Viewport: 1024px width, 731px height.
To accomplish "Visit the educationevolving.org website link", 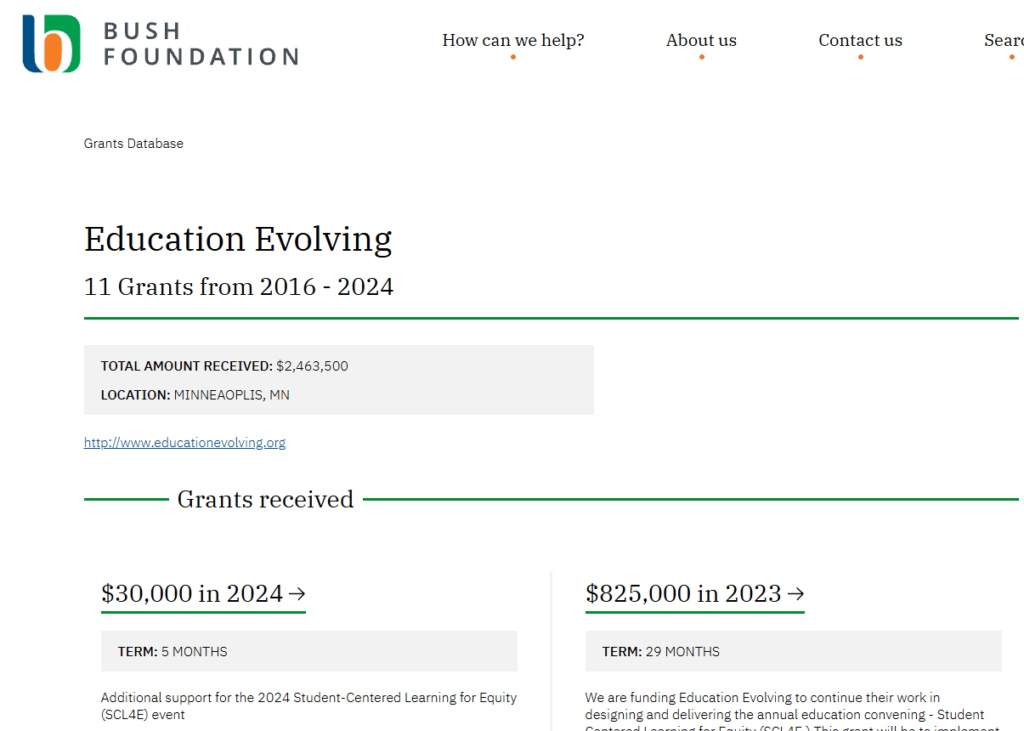I will pyautogui.click(x=184, y=442).
